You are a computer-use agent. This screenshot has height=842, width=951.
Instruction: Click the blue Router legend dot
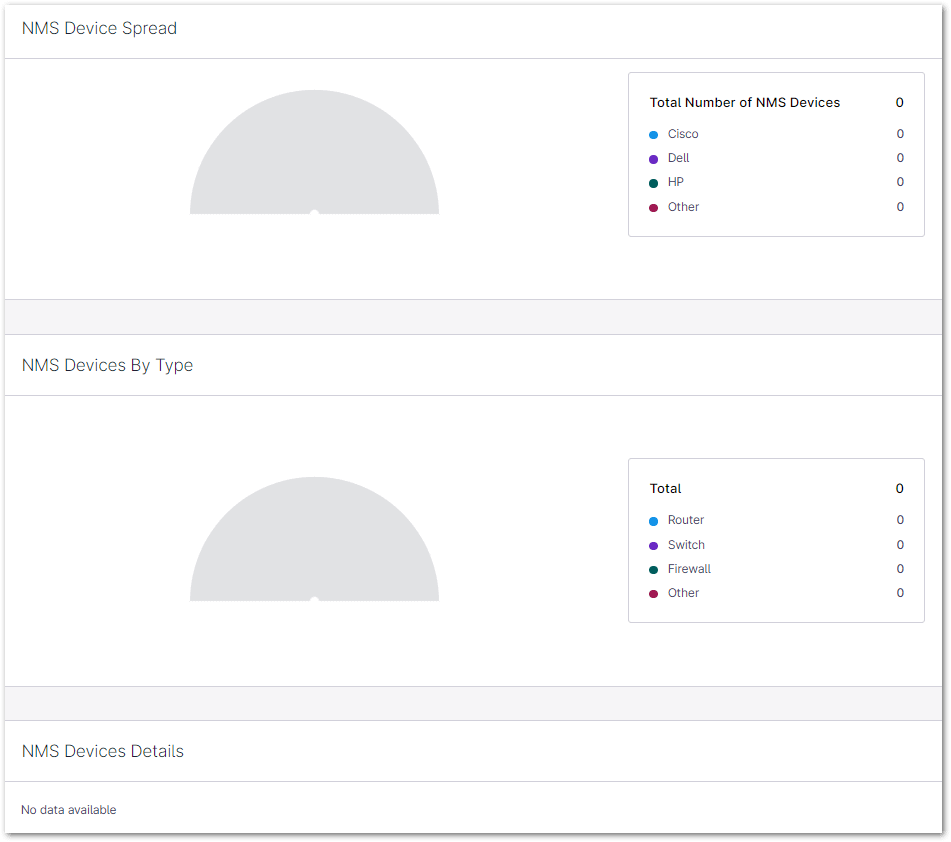(653, 521)
